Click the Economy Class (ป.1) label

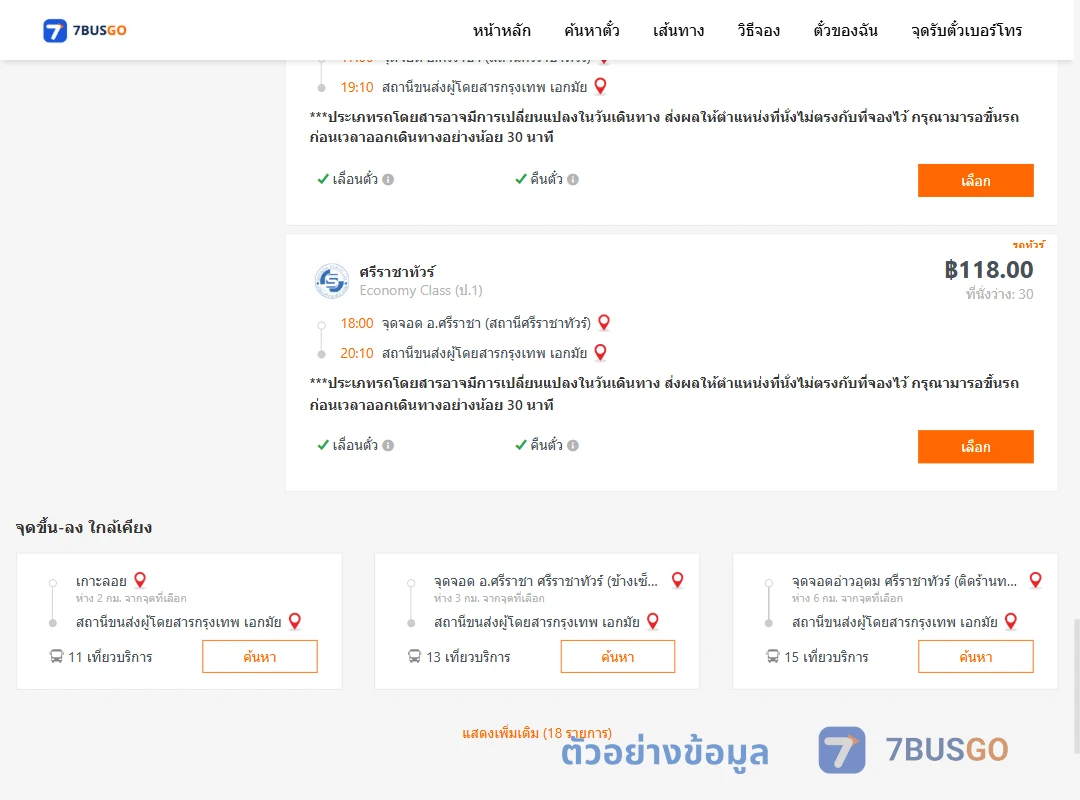tap(421, 291)
